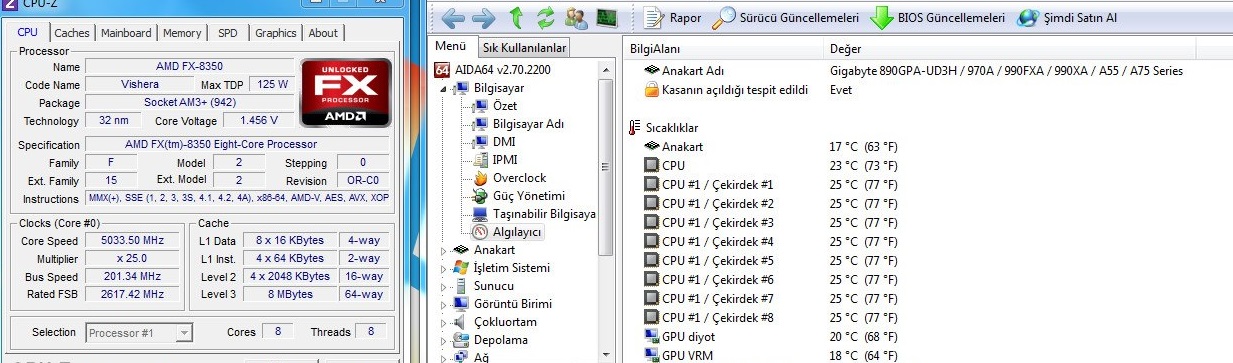Screen dimensions: 1233x363
Task: Select Bilgisayar Adı tree item
Action: coord(529,124)
